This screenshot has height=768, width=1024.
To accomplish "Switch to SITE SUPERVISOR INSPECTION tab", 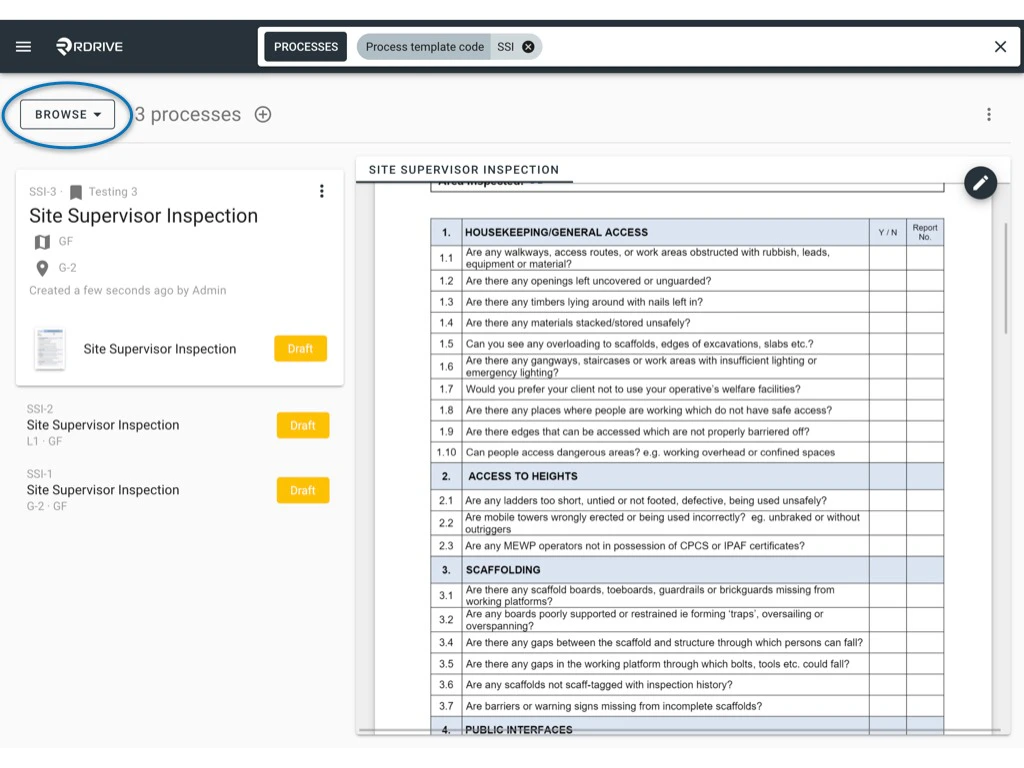I will click(464, 170).
